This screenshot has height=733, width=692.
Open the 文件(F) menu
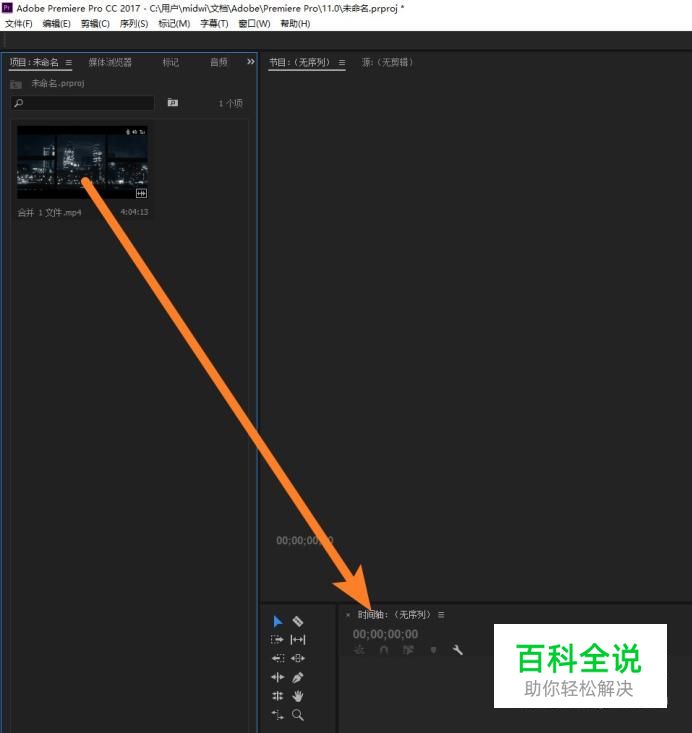click(19, 23)
